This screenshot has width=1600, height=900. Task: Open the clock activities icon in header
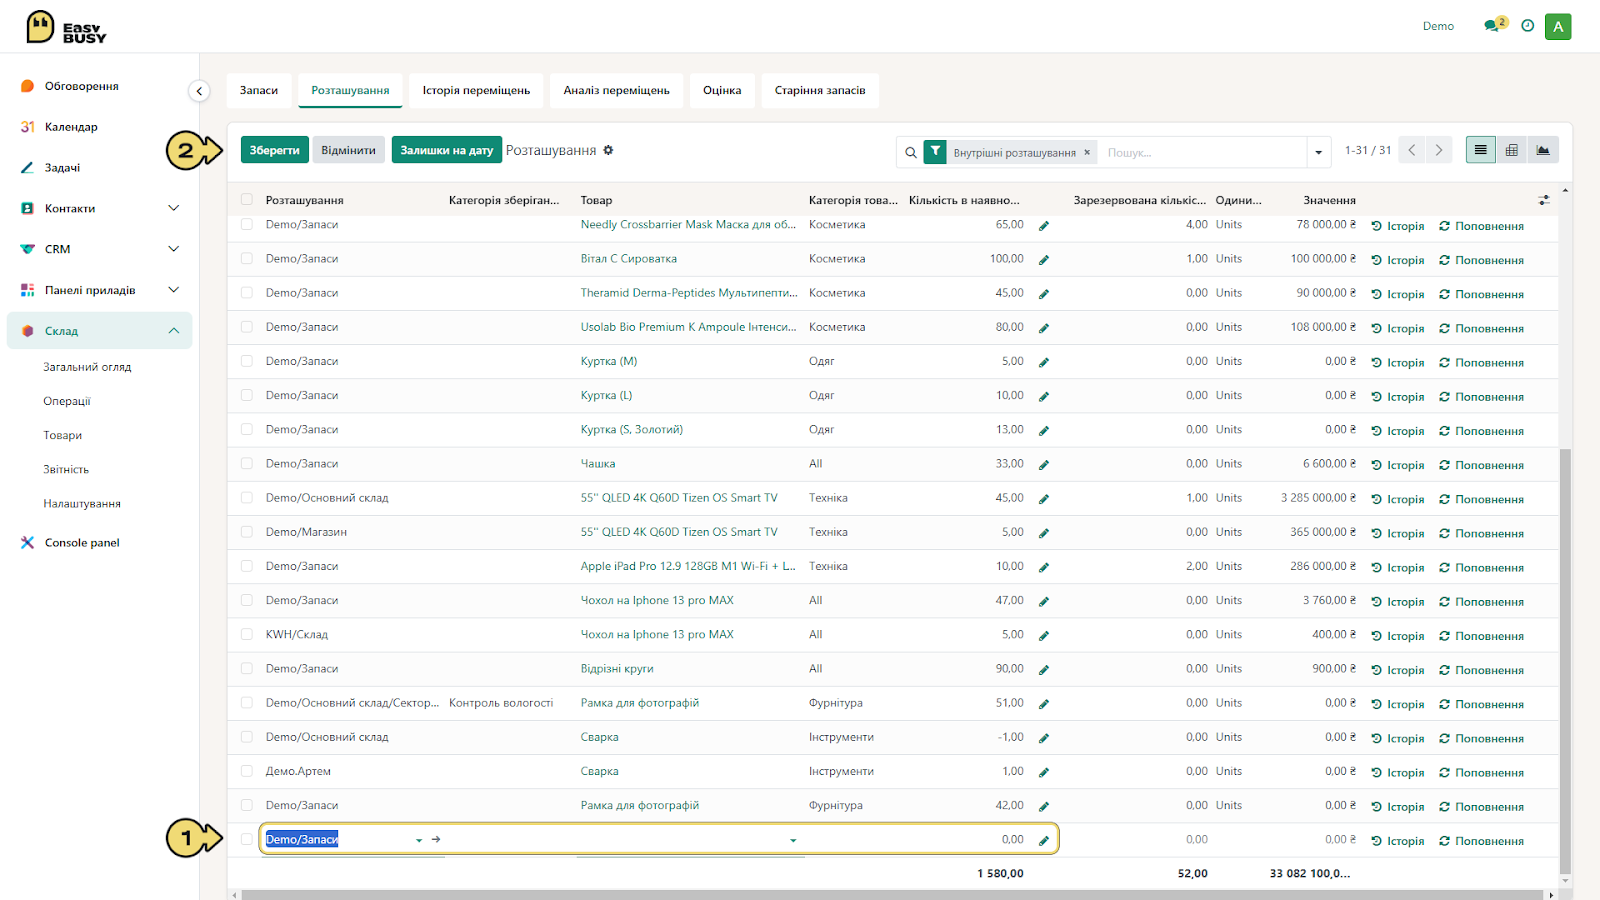click(x=1527, y=26)
